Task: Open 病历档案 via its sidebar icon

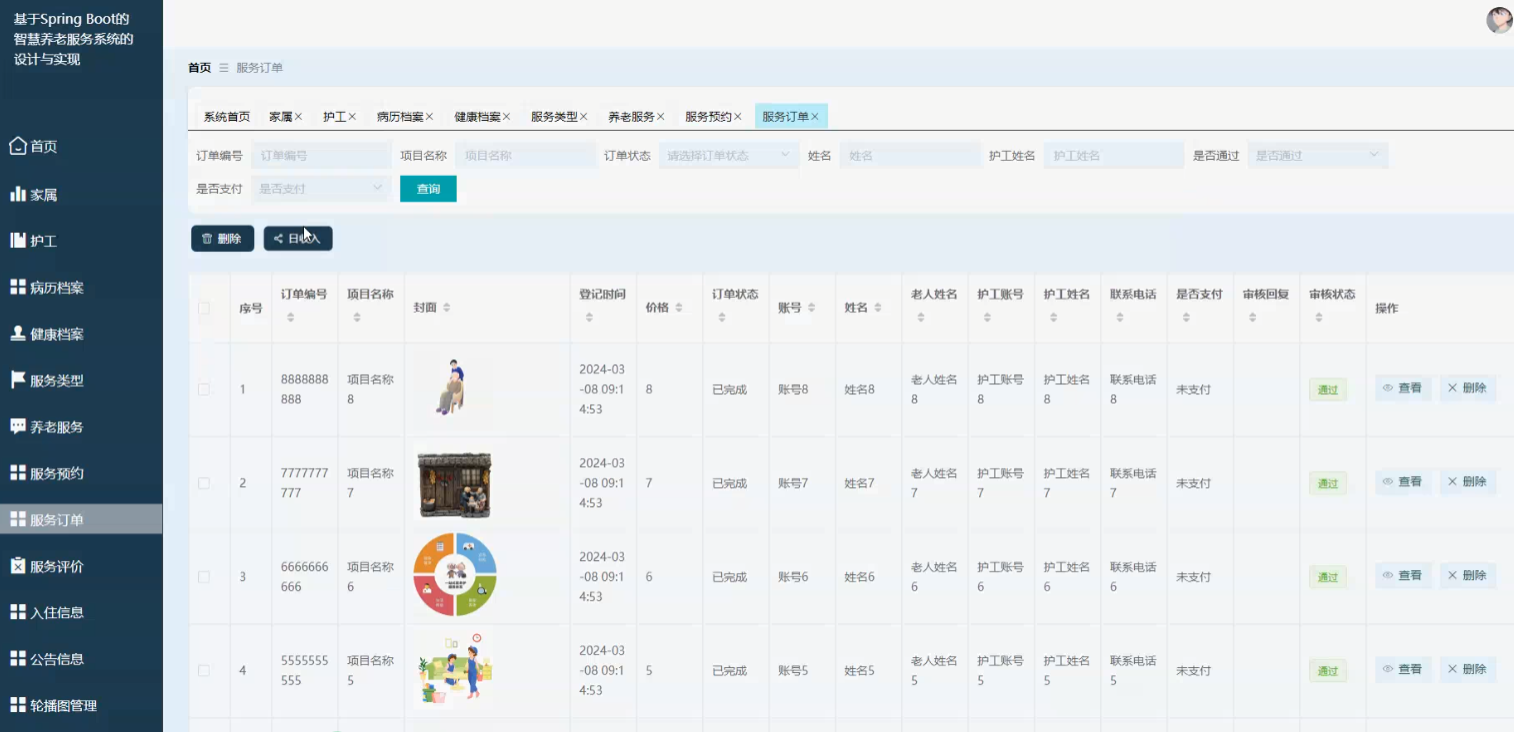Action: 16,287
